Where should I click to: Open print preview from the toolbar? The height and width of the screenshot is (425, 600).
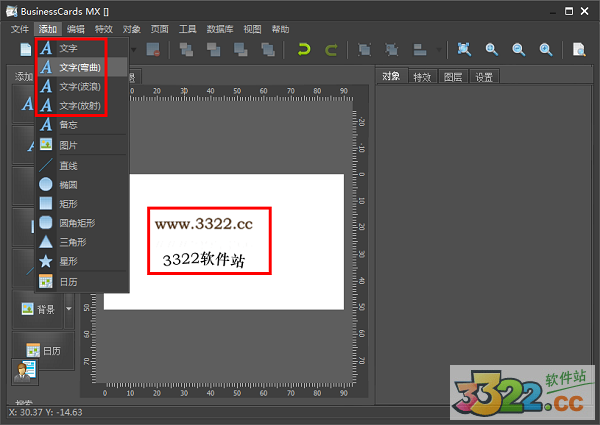(x=579, y=50)
